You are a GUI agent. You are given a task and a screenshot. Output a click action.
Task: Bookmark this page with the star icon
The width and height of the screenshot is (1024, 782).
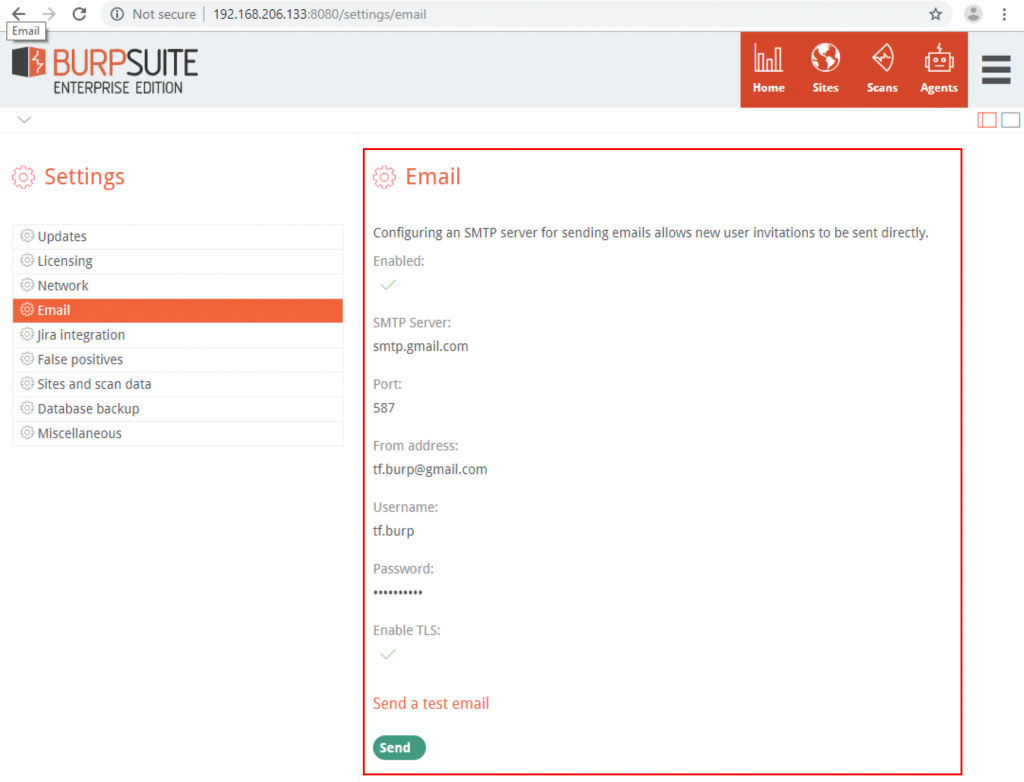(x=935, y=14)
